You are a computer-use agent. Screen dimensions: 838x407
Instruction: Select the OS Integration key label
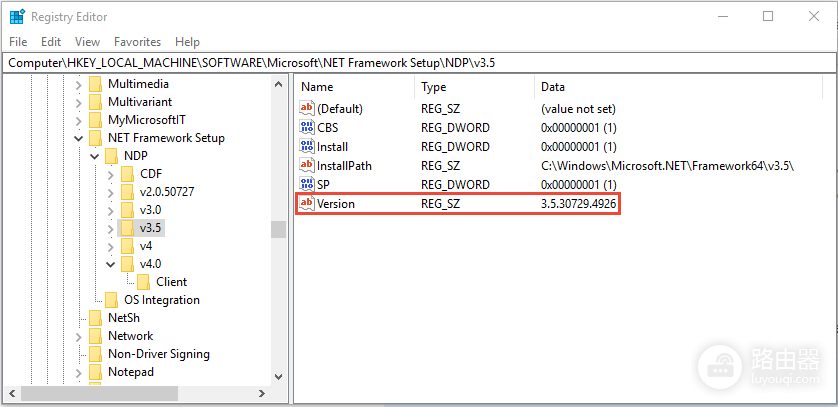(x=162, y=300)
